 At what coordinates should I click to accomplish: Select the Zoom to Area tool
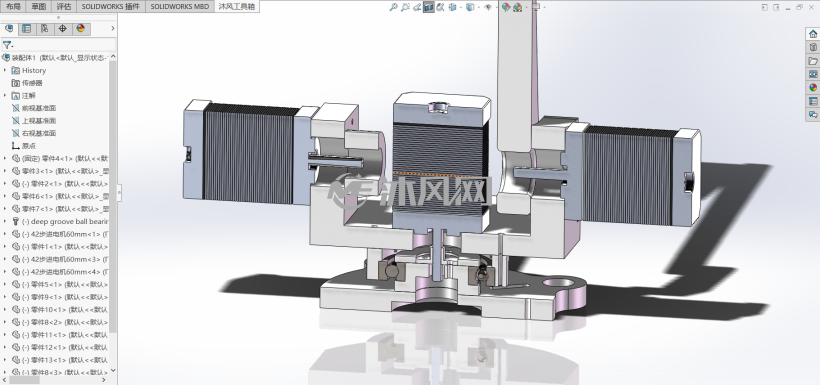pyautogui.click(x=405, y=7)
